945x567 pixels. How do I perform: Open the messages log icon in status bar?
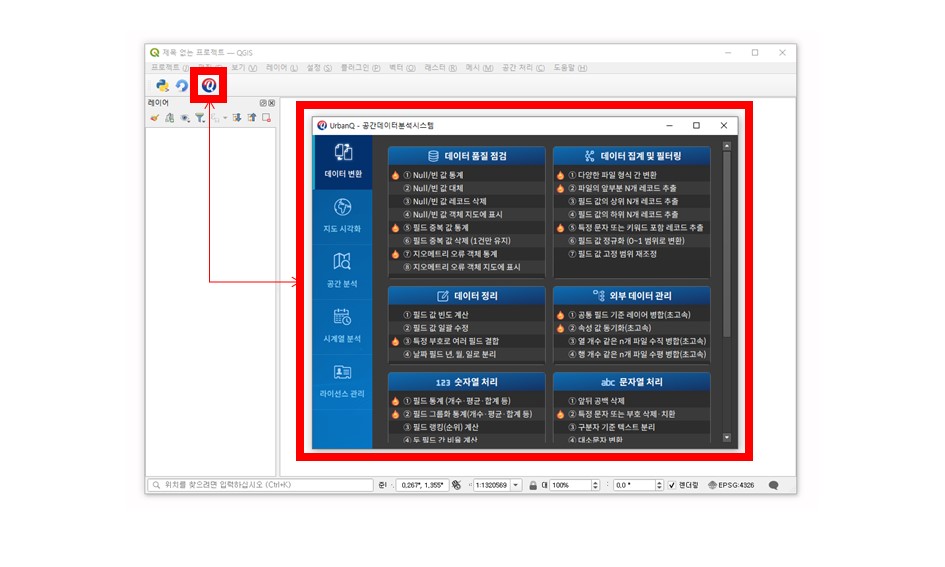point(773,485)
